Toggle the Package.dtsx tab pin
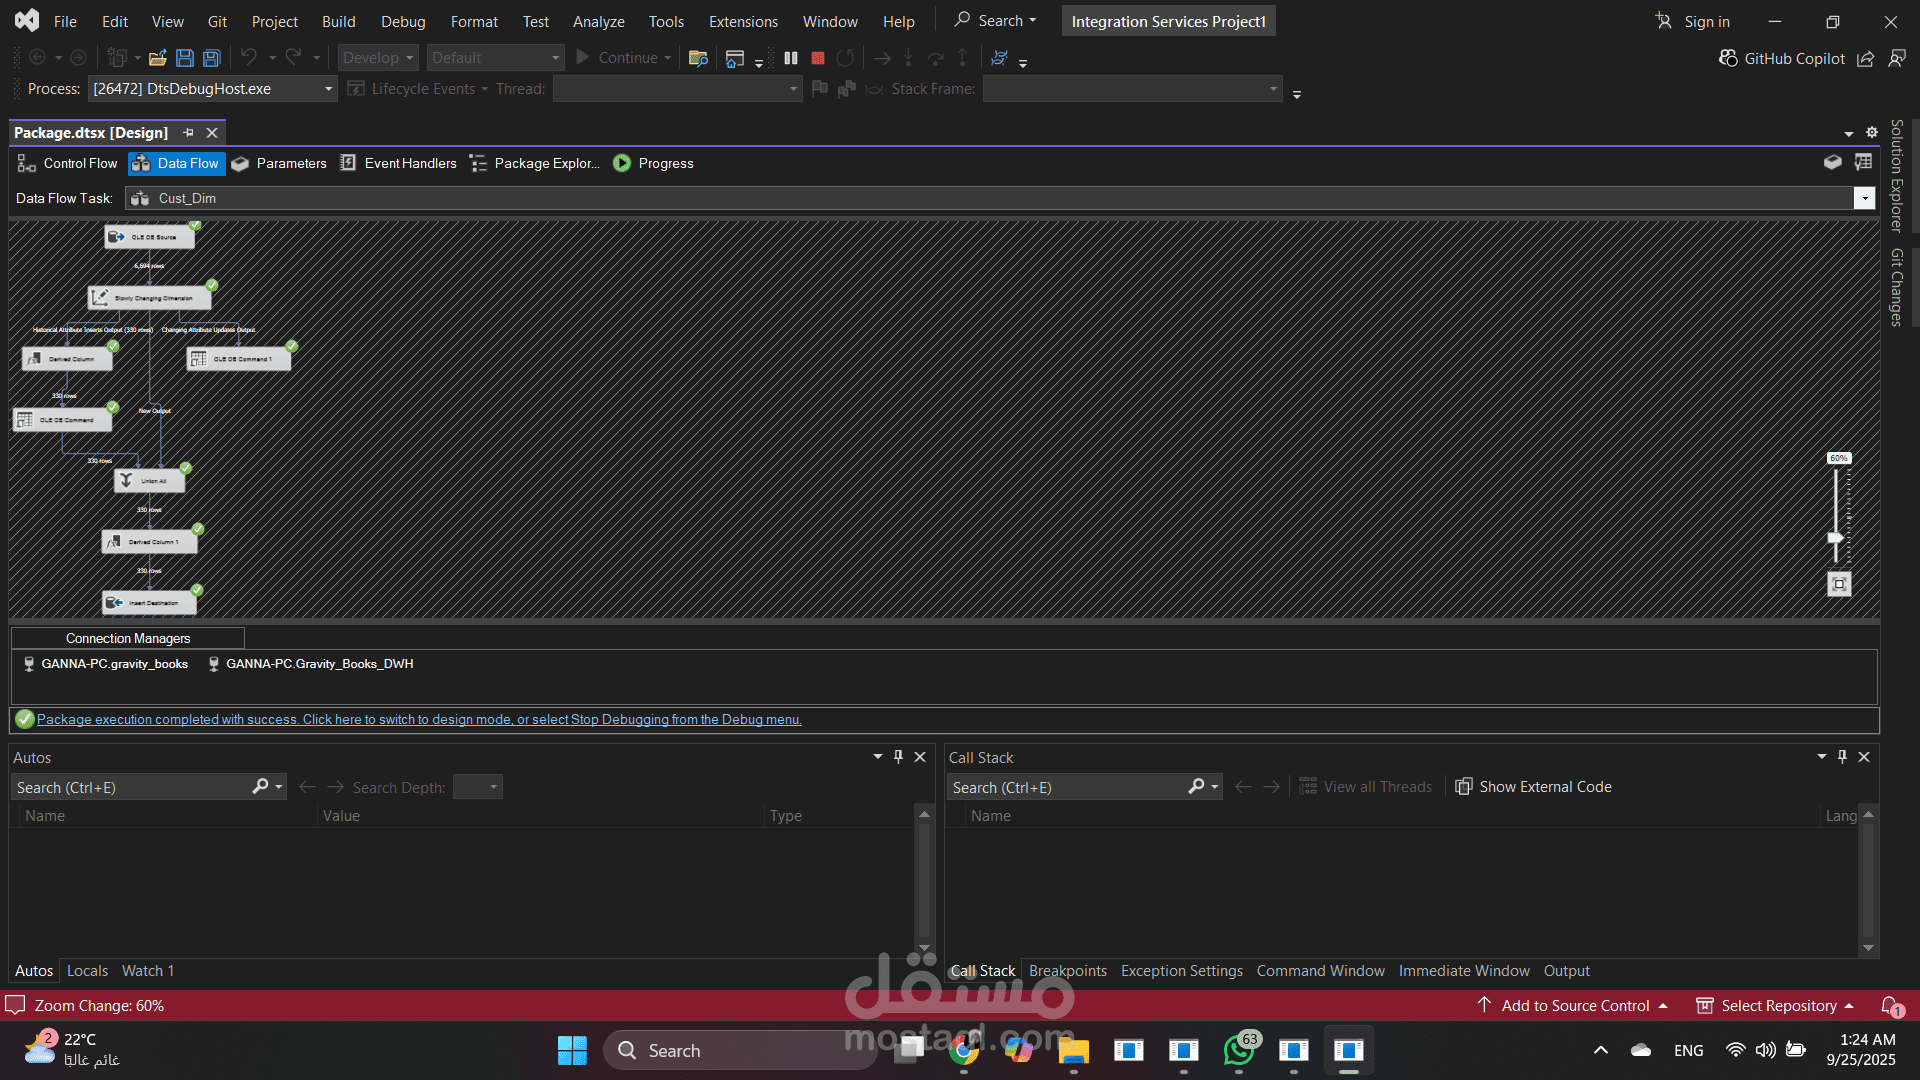The image size is (1920, 1080). [x=188, y=132]
